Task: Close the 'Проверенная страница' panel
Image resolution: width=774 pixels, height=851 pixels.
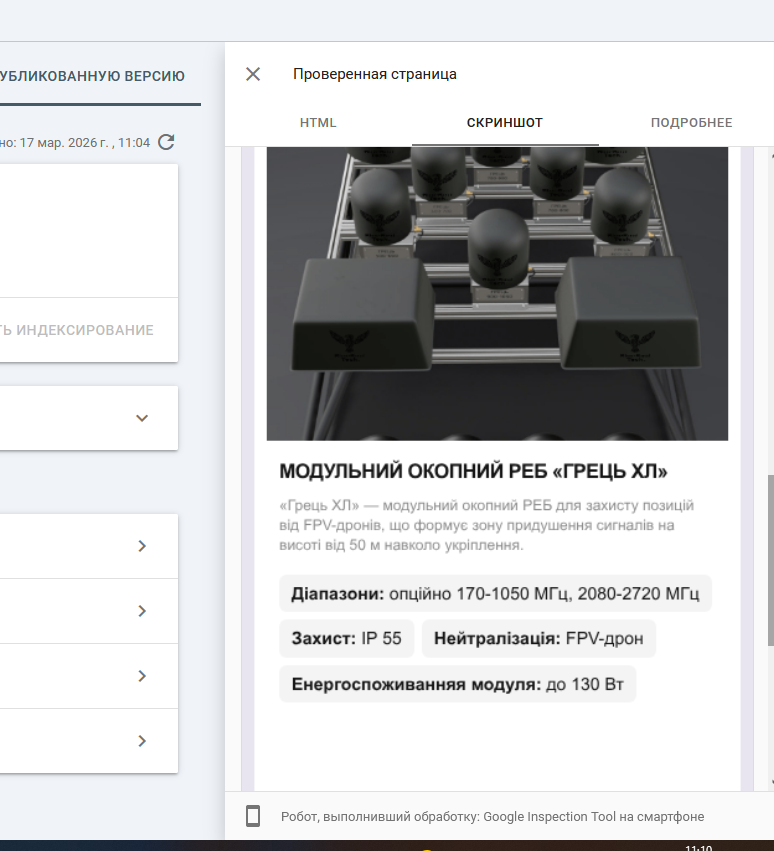Action: [253, 74]
